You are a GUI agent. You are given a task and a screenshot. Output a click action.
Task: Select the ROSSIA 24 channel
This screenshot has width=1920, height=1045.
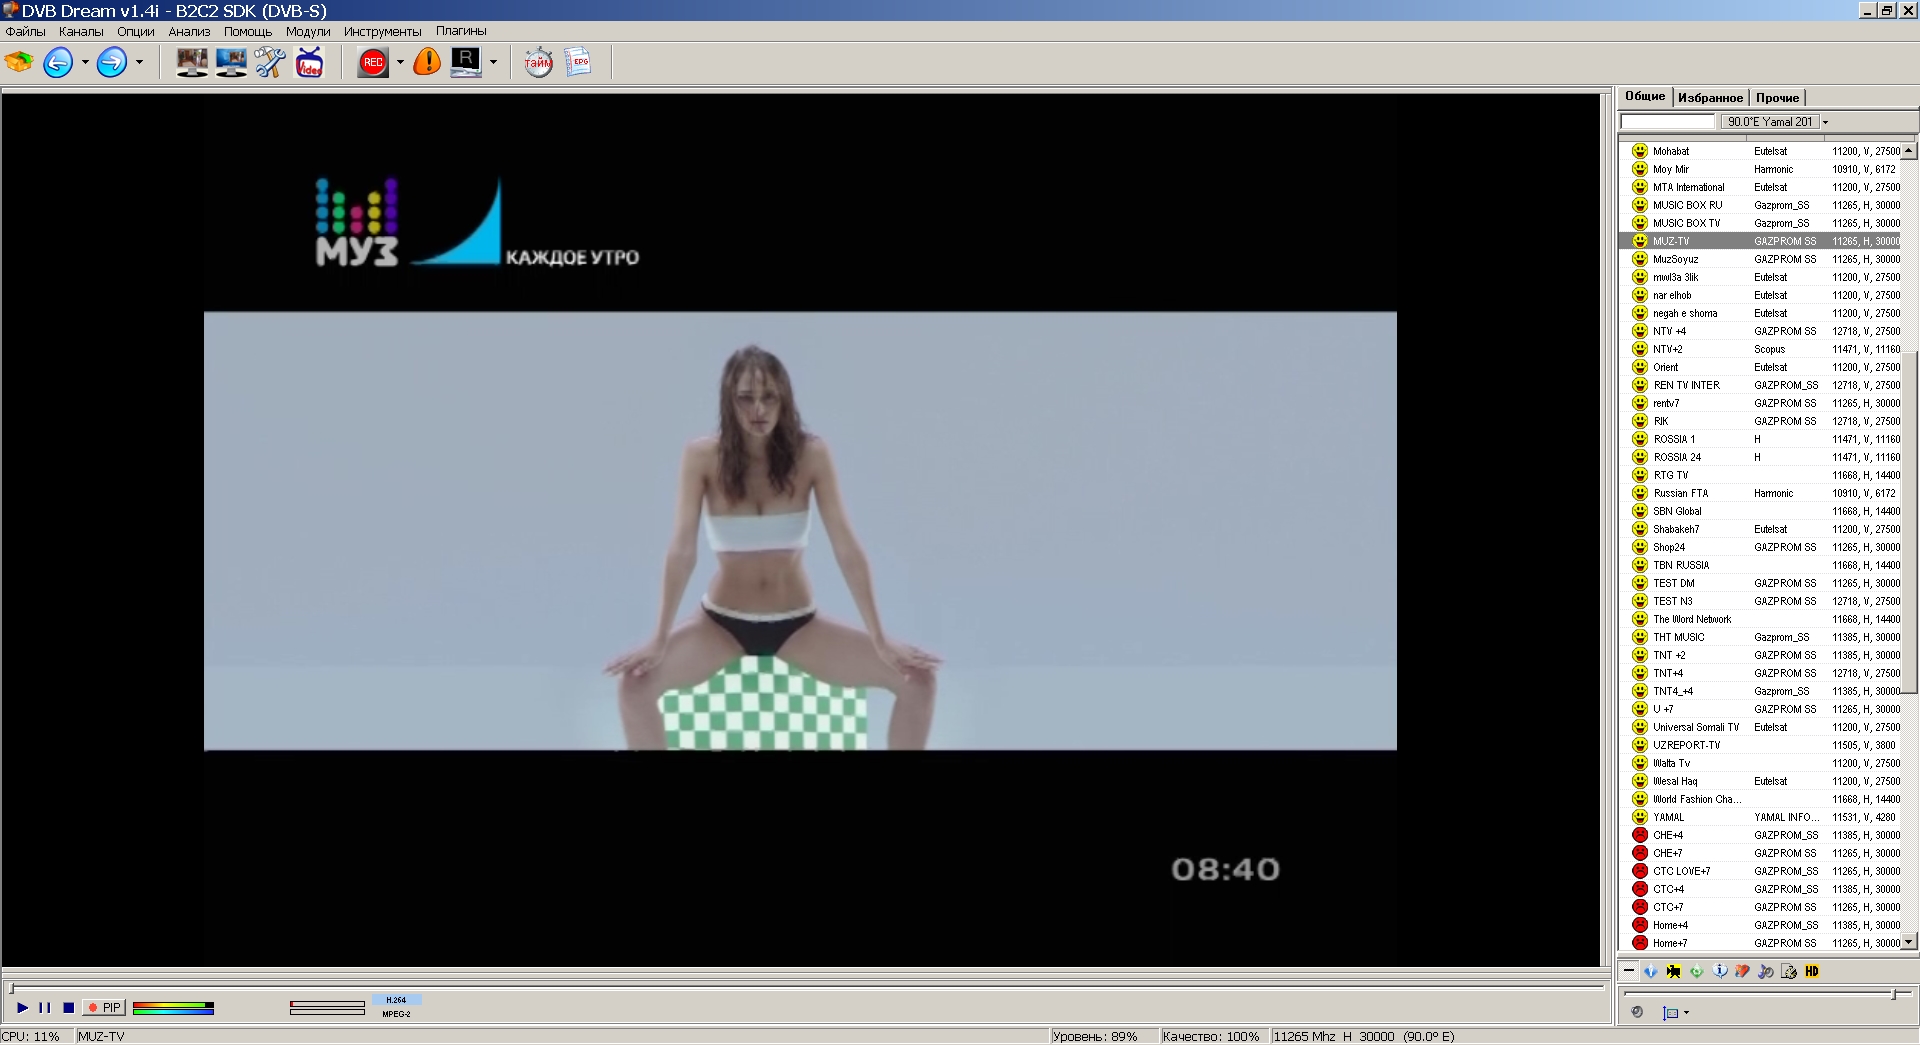pyautogui.click(x=1760, y=457)
